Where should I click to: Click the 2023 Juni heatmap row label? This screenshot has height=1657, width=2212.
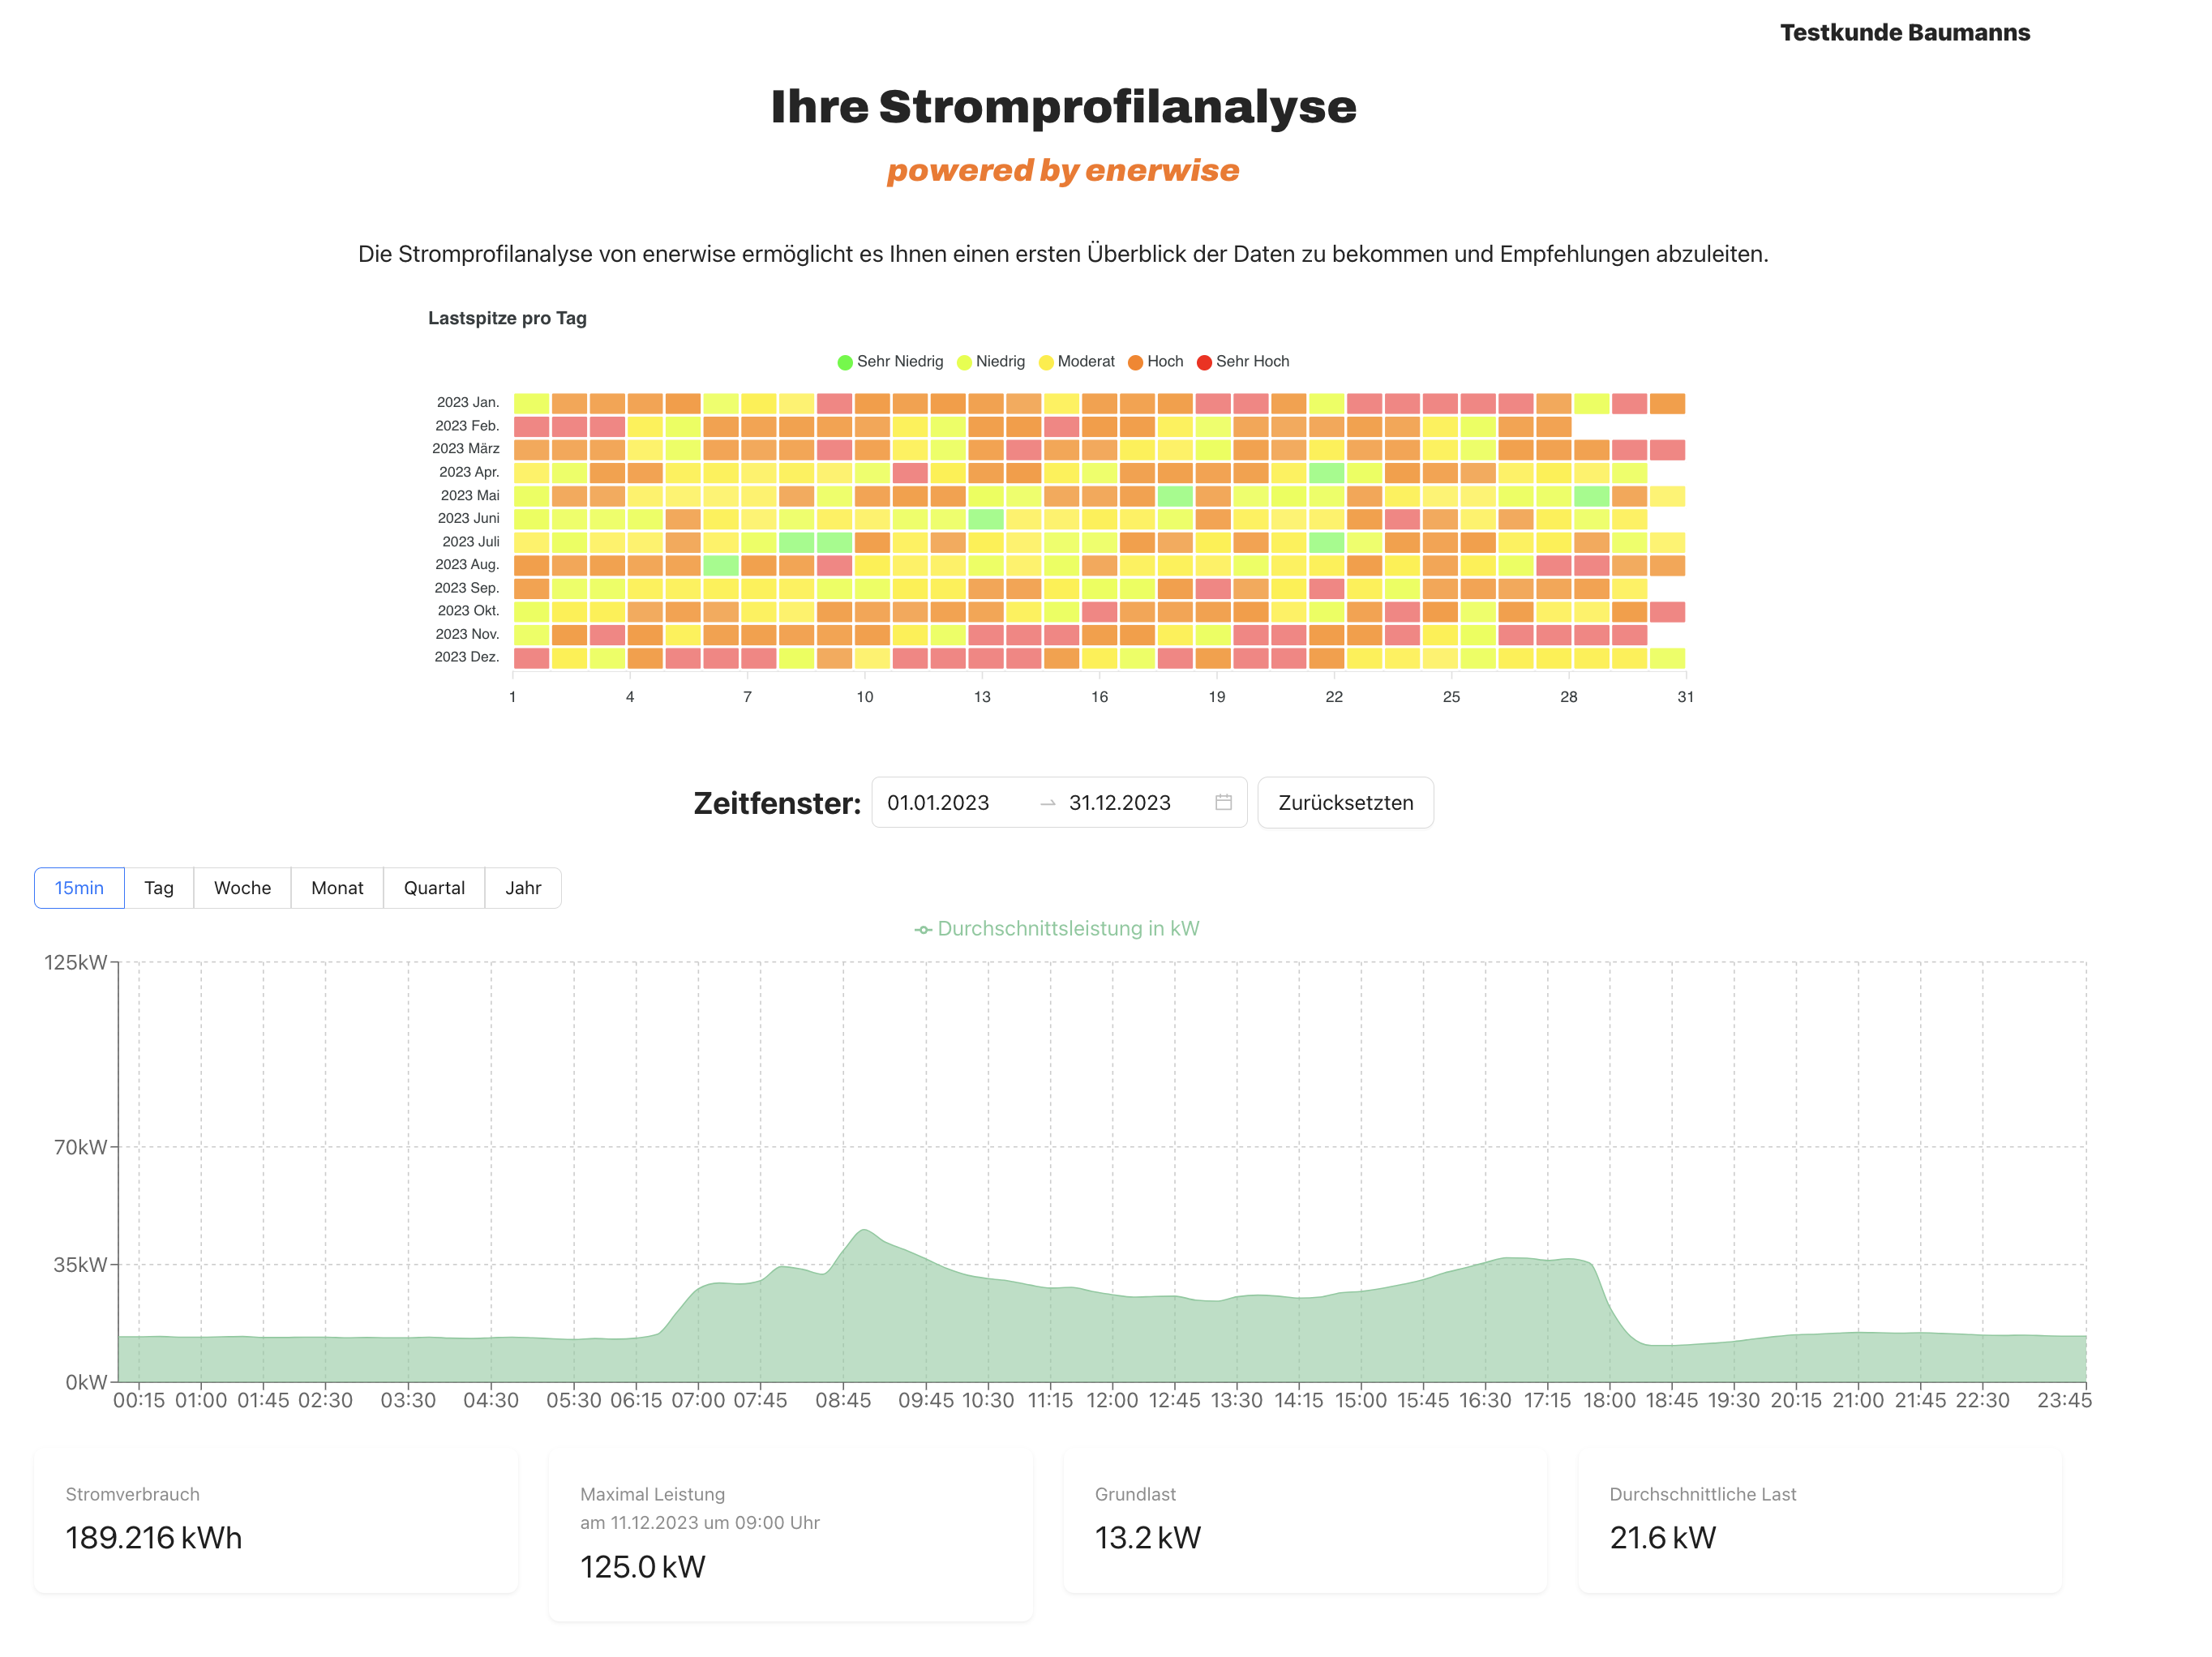tap(468, 518)
